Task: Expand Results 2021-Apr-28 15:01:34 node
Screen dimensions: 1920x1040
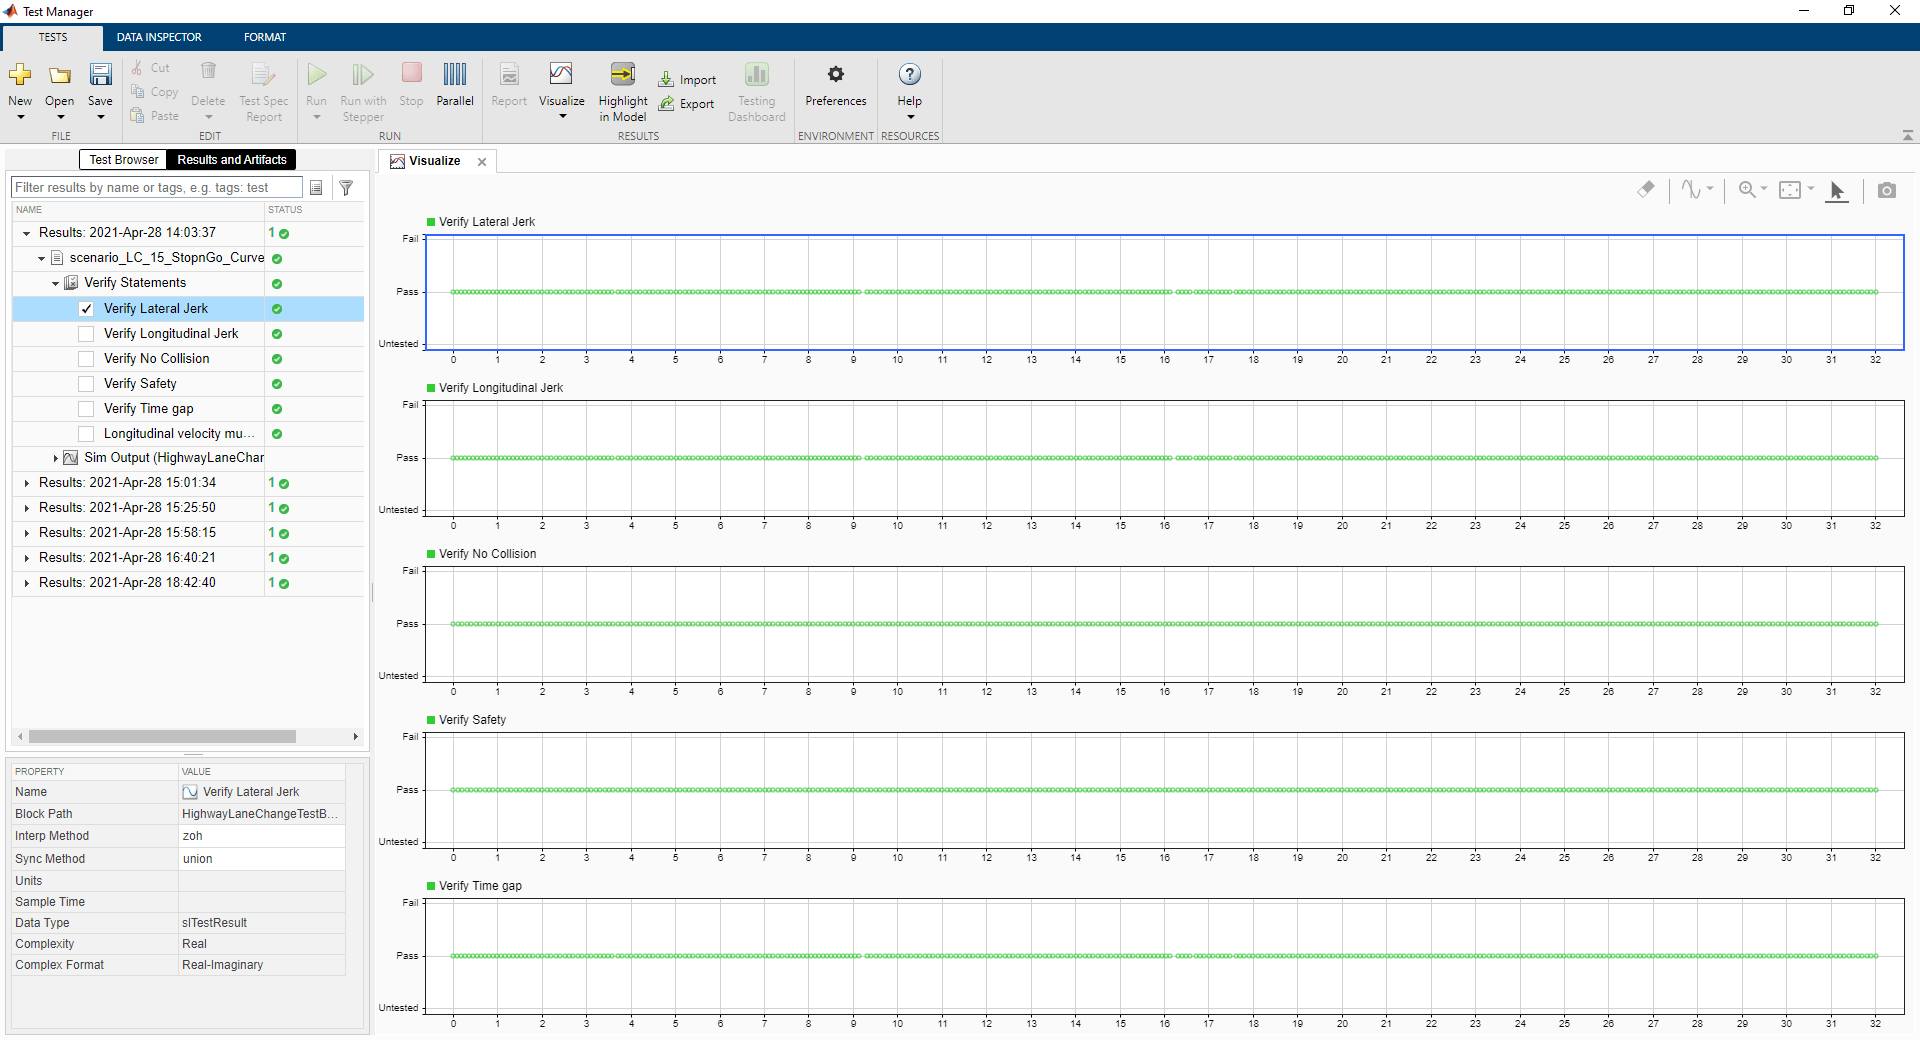Action: pos(27,483)
